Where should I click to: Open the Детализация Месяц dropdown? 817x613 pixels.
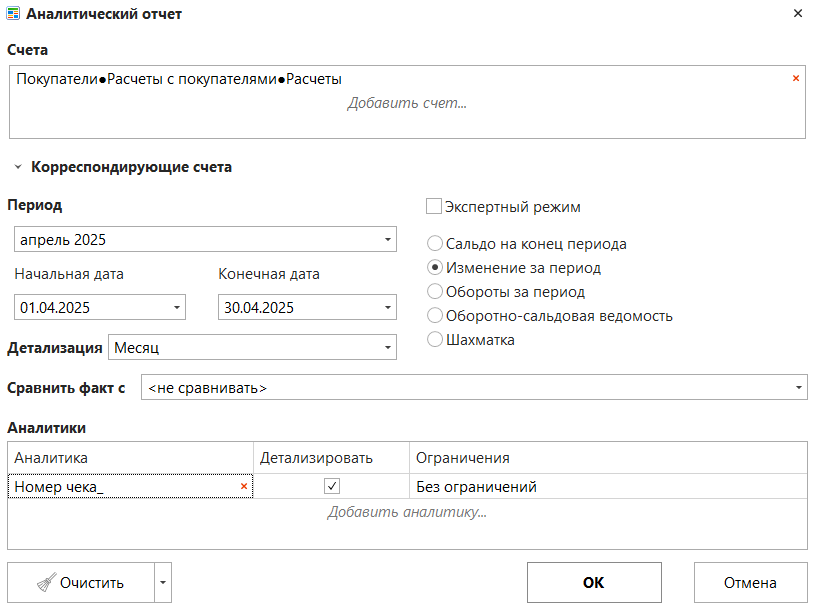pos(387,348)
